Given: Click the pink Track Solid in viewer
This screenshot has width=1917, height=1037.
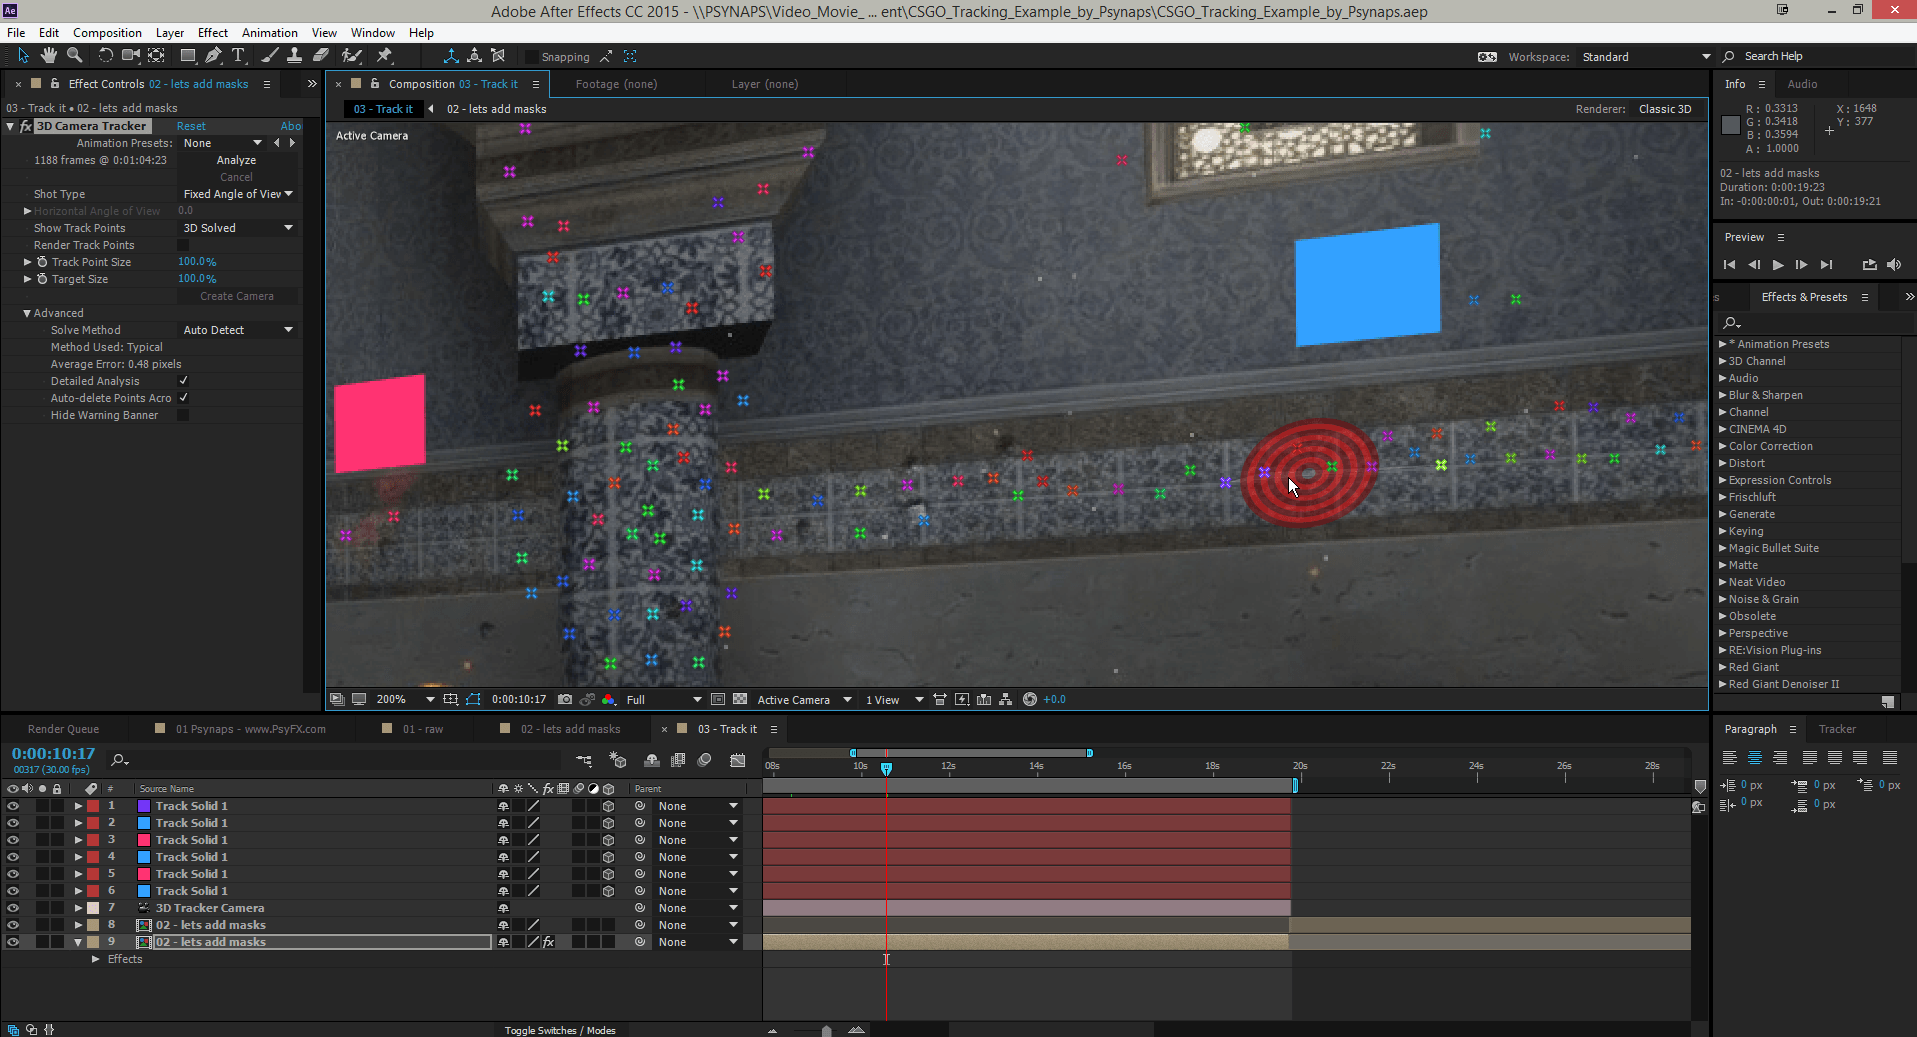Looking at the screenshot, I should (379, 423).
